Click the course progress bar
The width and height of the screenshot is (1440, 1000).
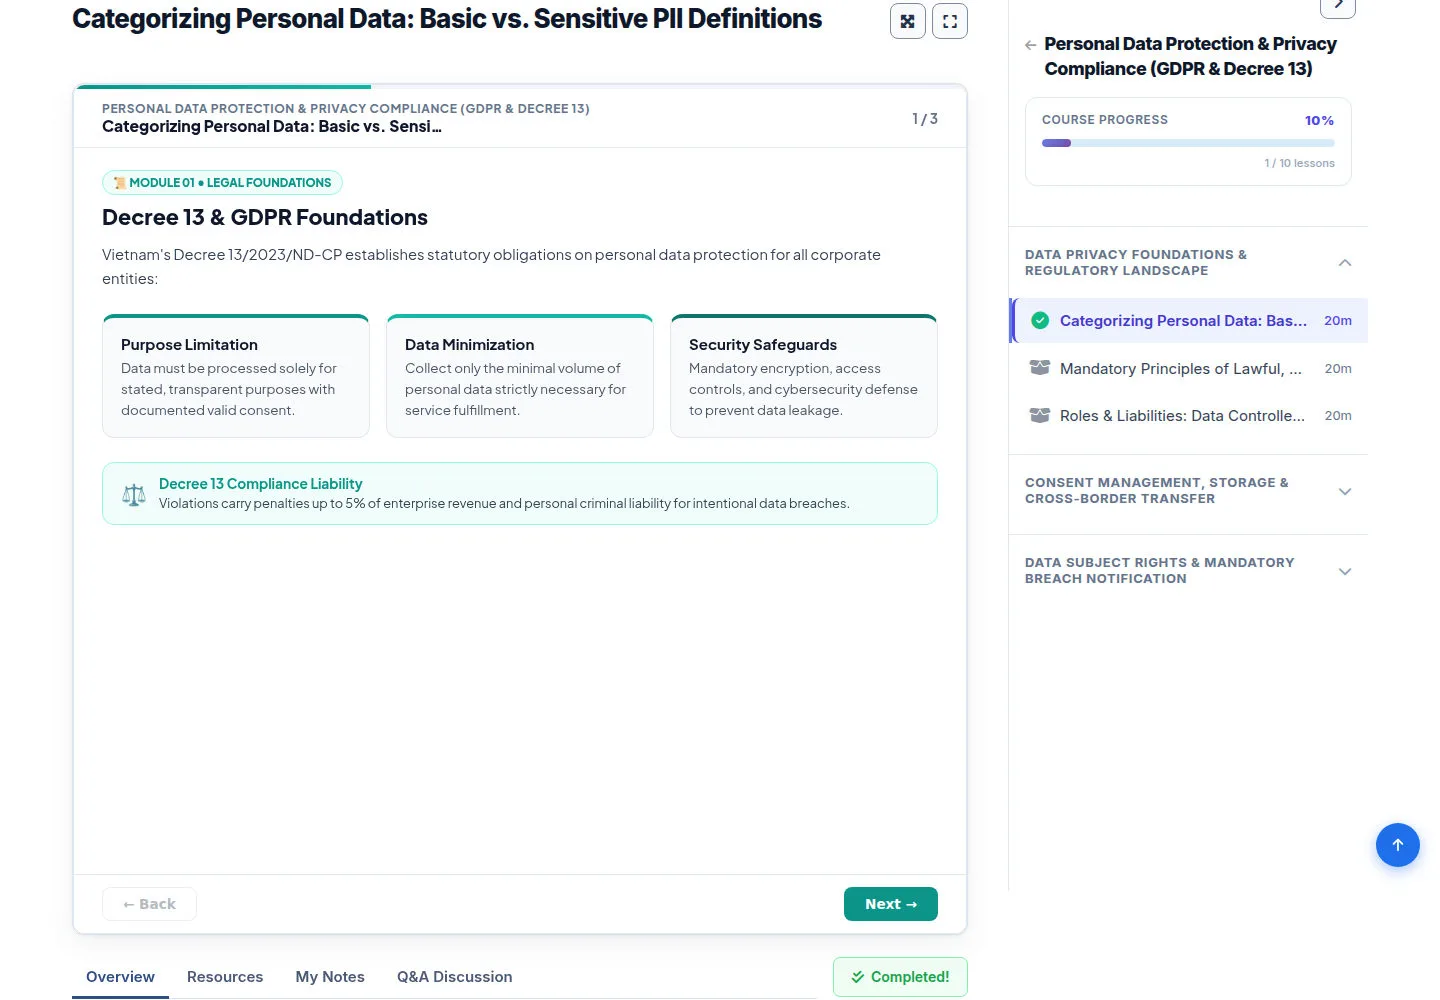click(1188, 143)
